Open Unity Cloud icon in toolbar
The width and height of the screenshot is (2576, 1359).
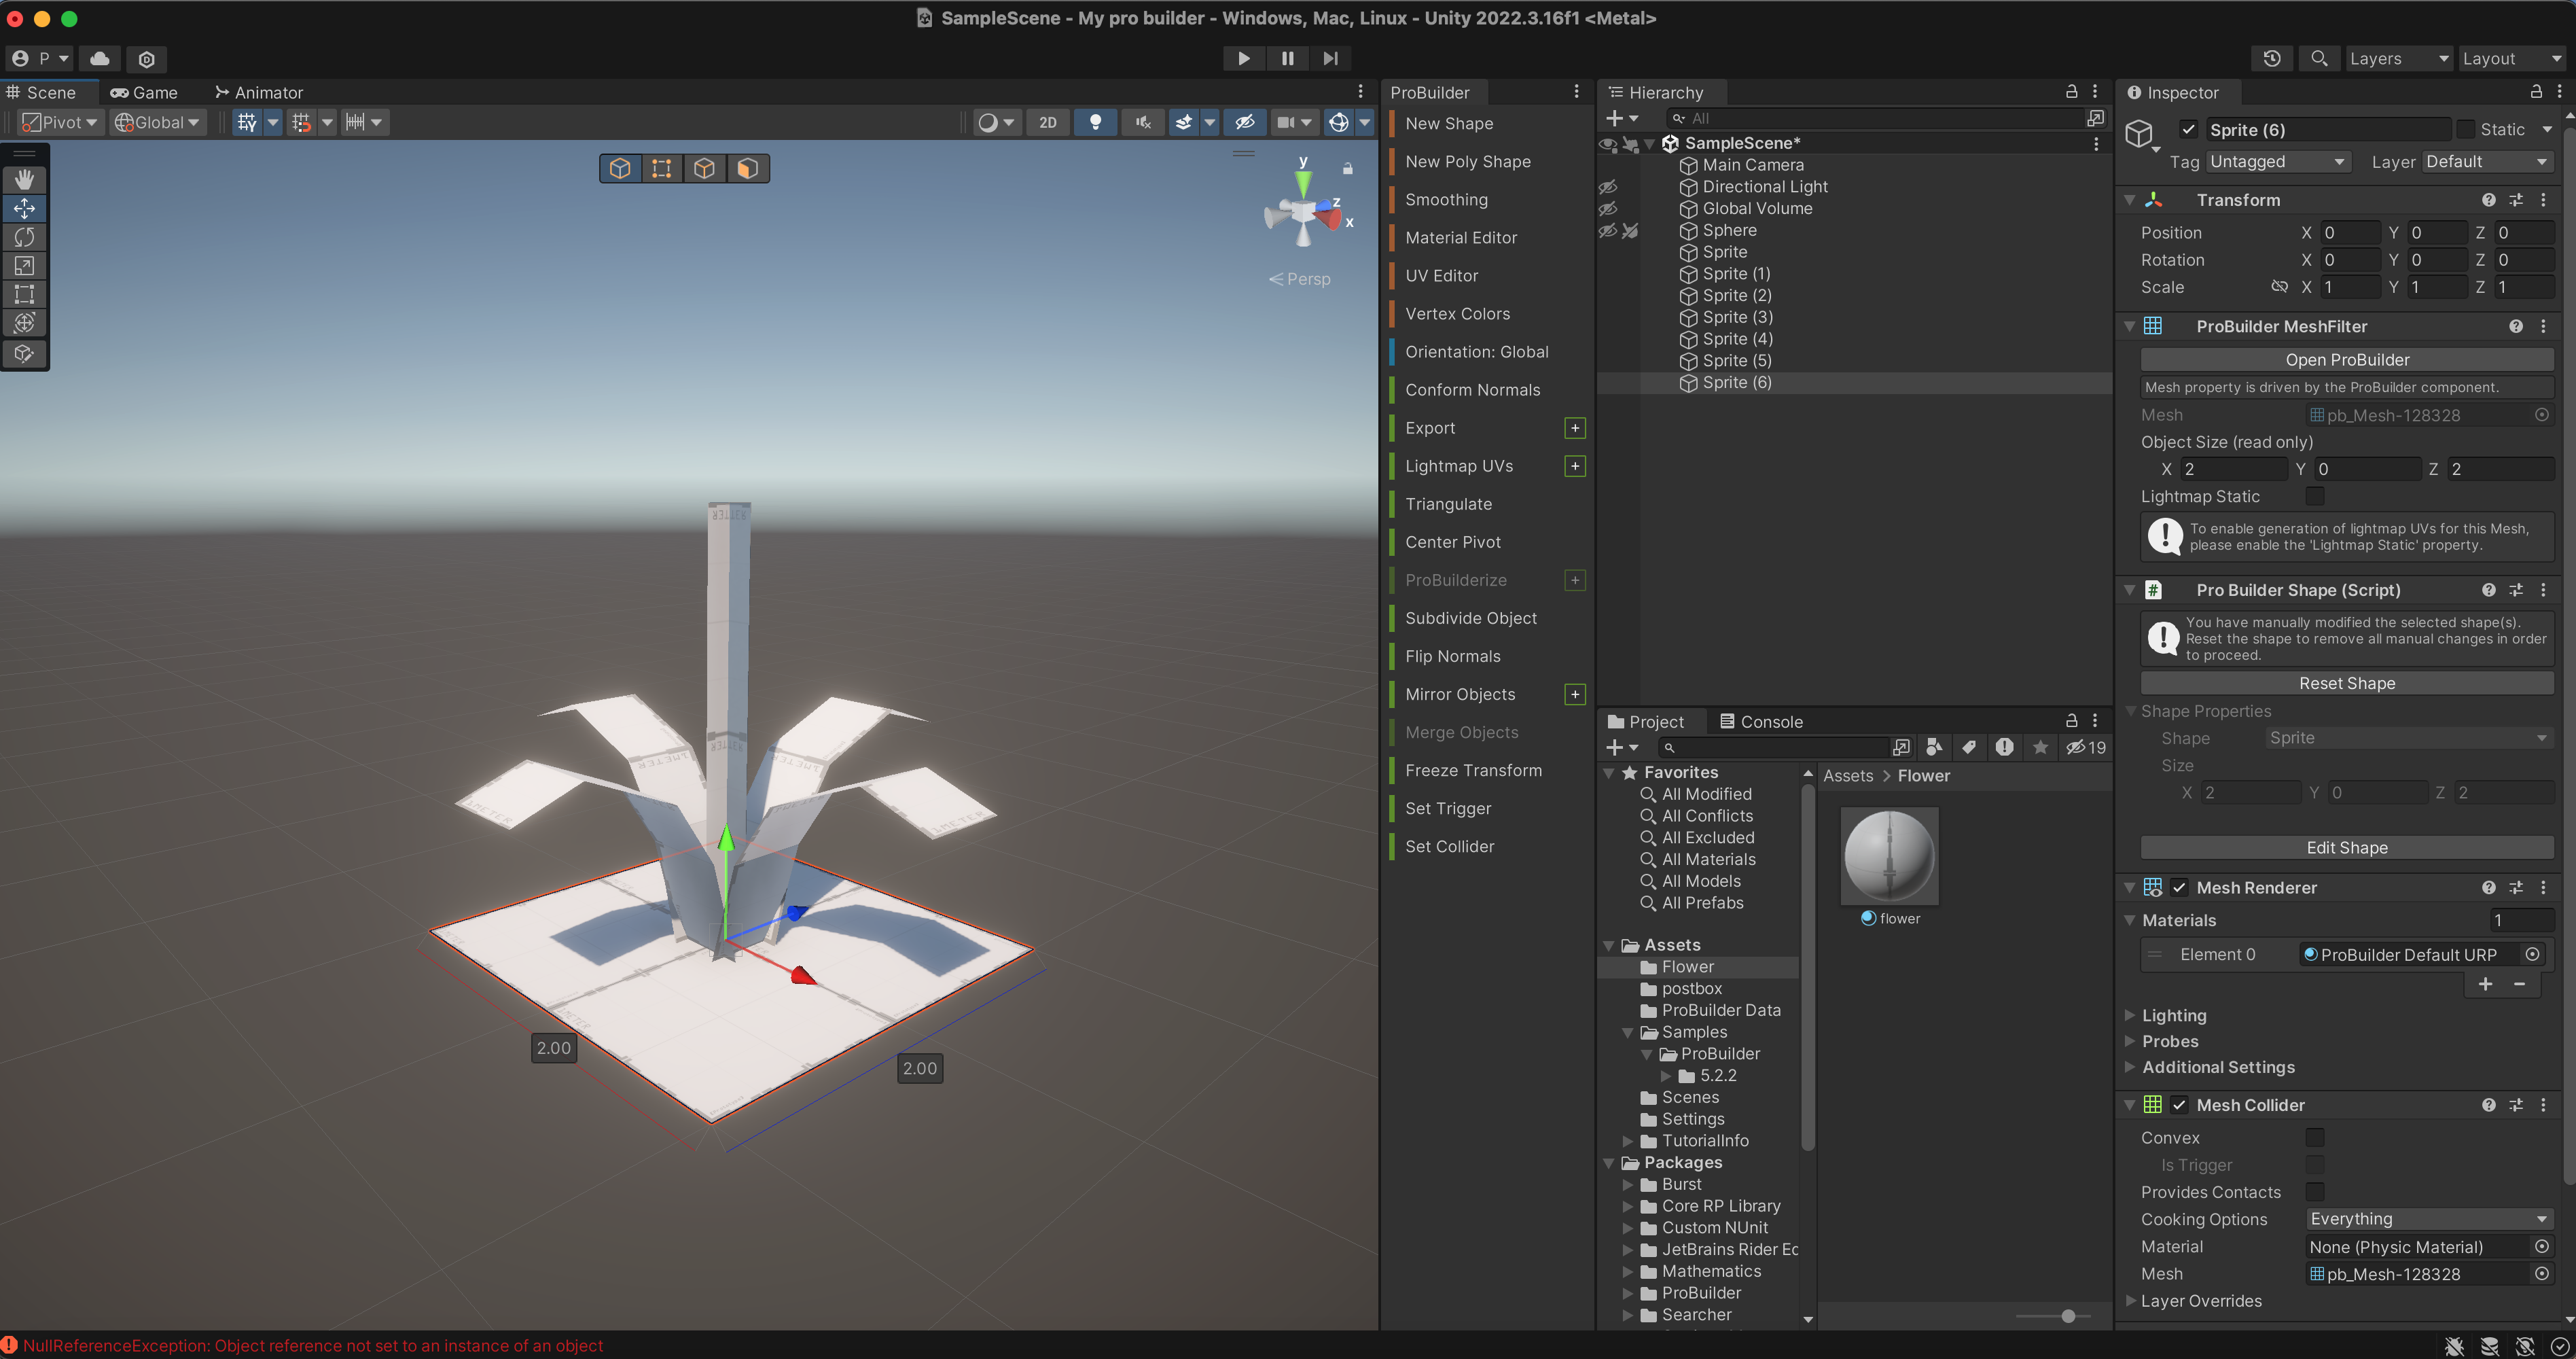[x=100, y=59]
